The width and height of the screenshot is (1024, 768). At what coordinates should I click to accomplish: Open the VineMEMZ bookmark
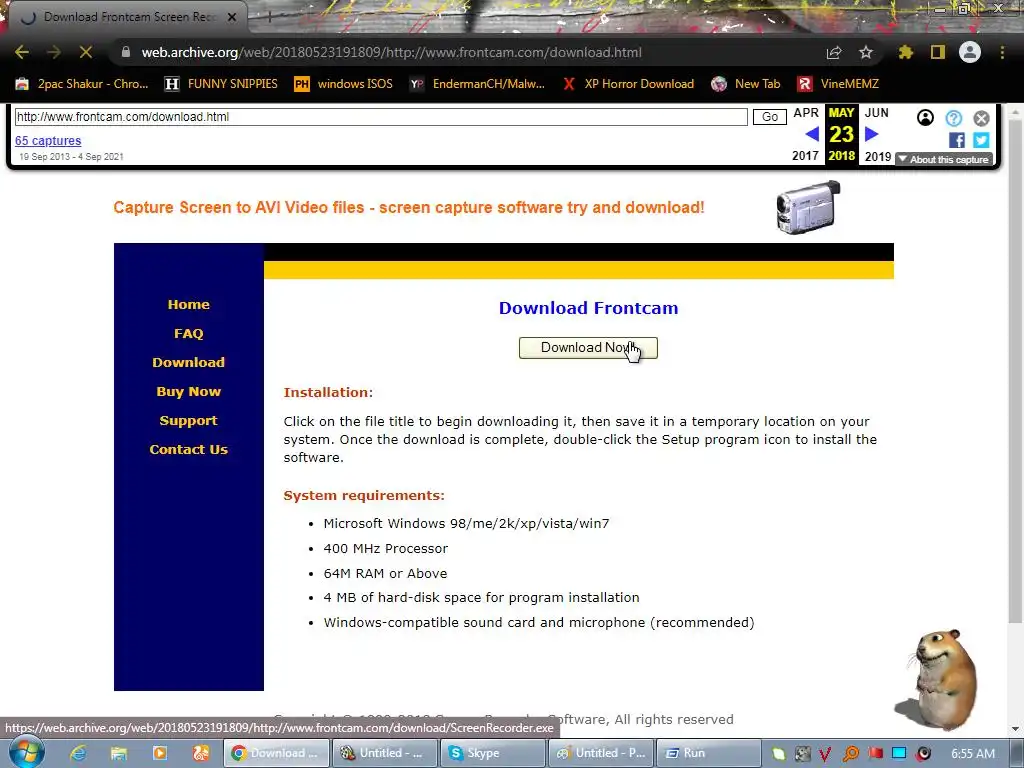click(838, 84)
